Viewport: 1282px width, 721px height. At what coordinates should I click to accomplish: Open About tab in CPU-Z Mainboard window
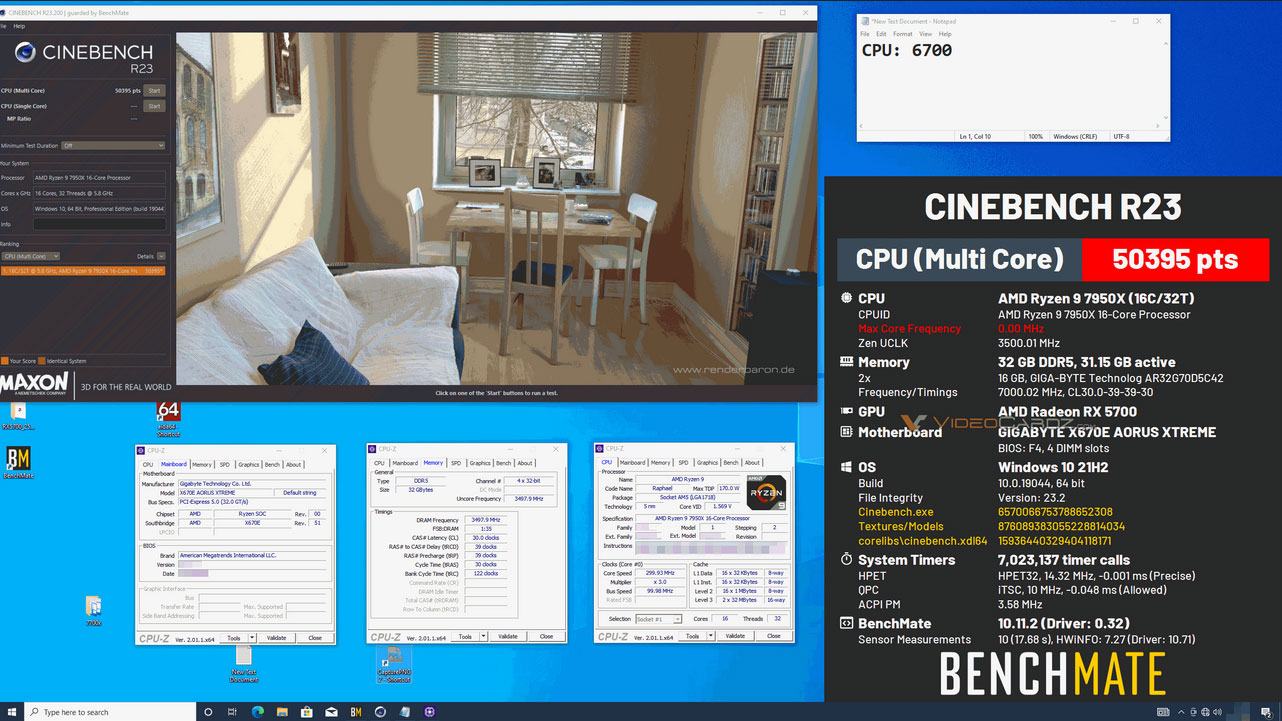coord(294,464)
